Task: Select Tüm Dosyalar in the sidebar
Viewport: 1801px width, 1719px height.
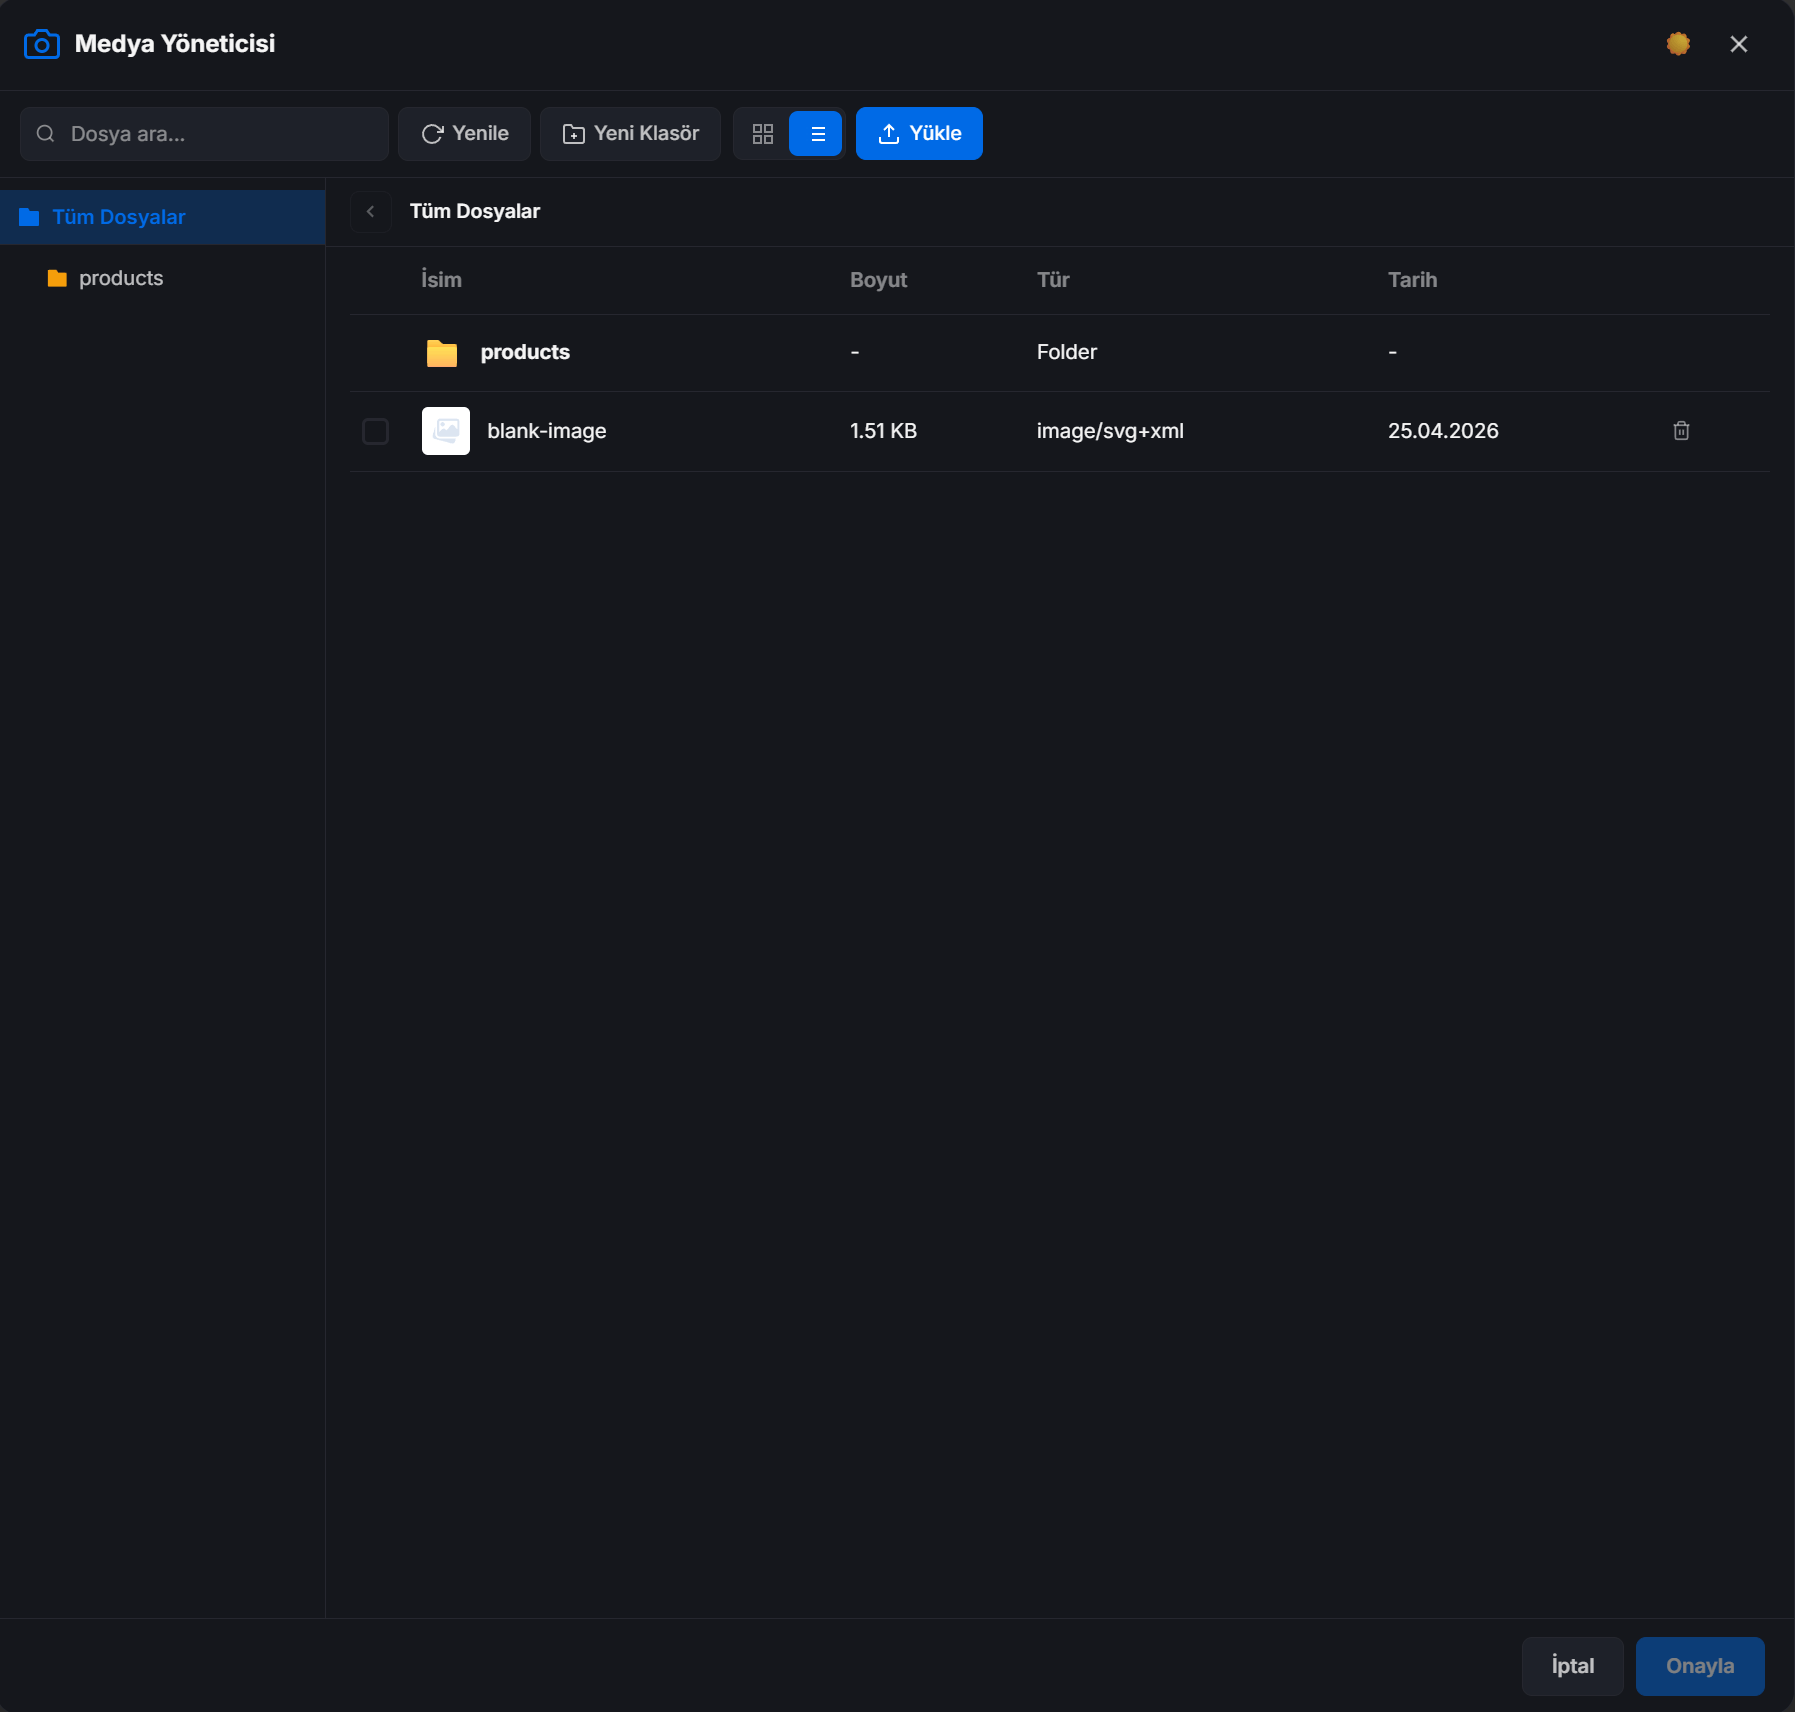Action: coord(118,216)
